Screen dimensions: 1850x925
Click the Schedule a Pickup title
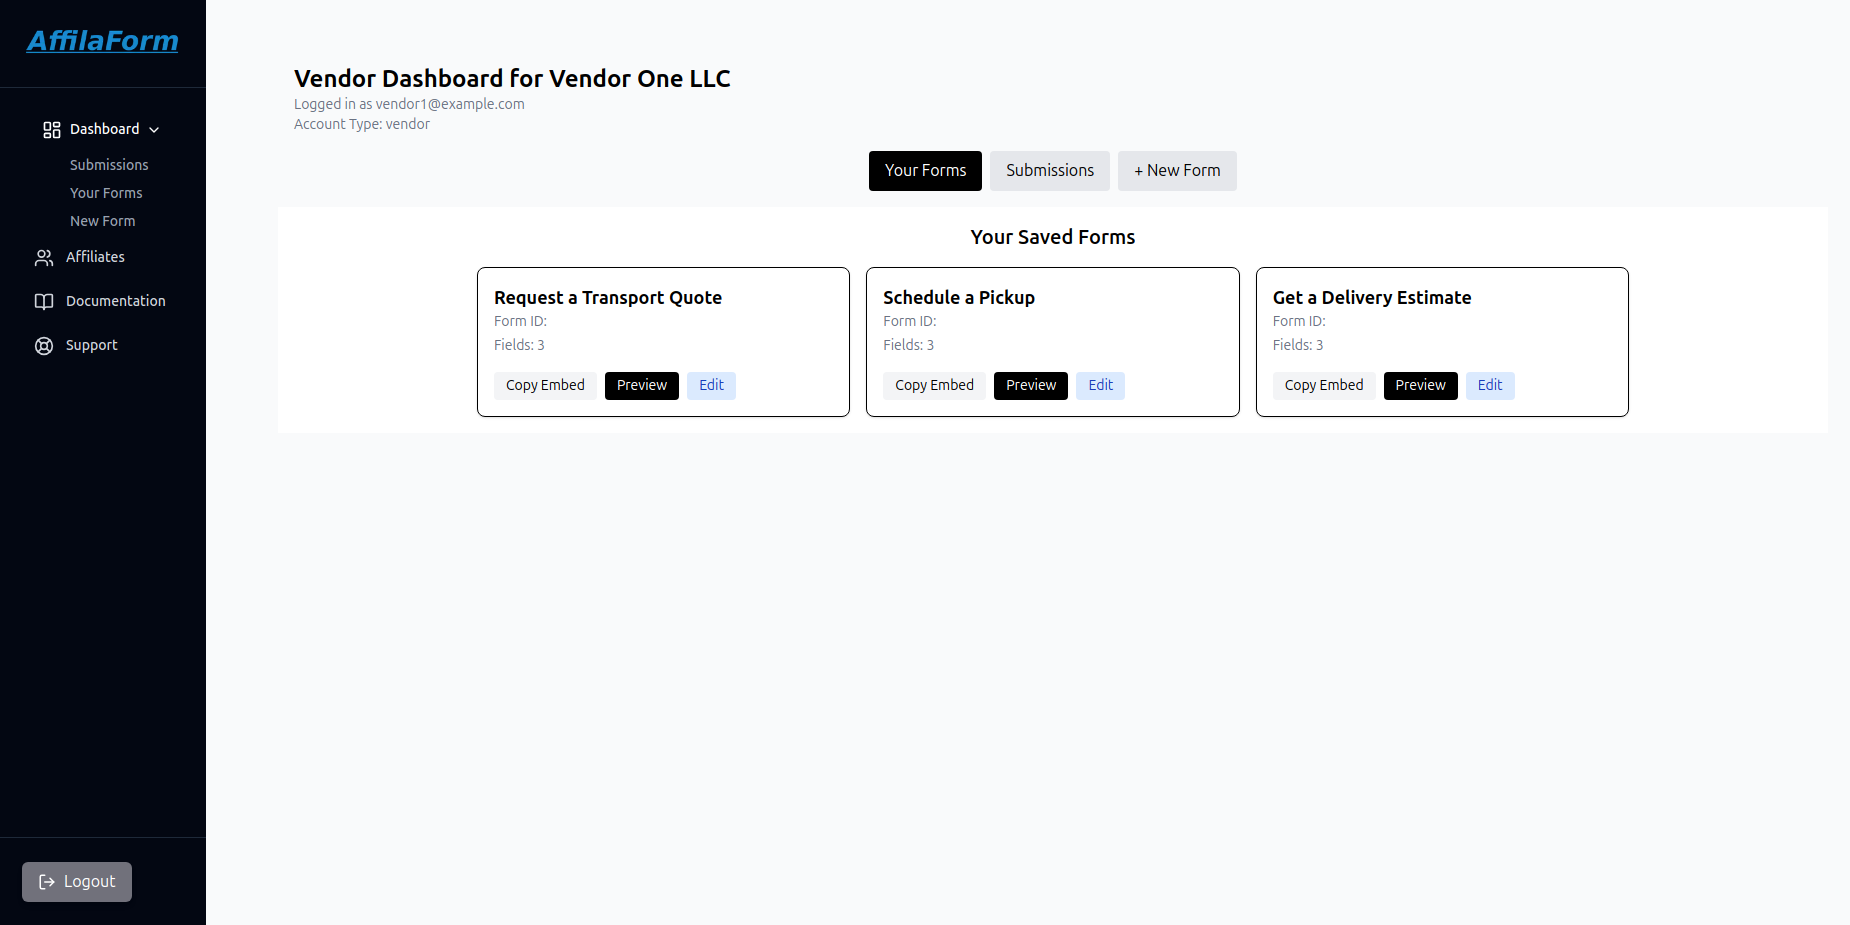coord(959,298)
